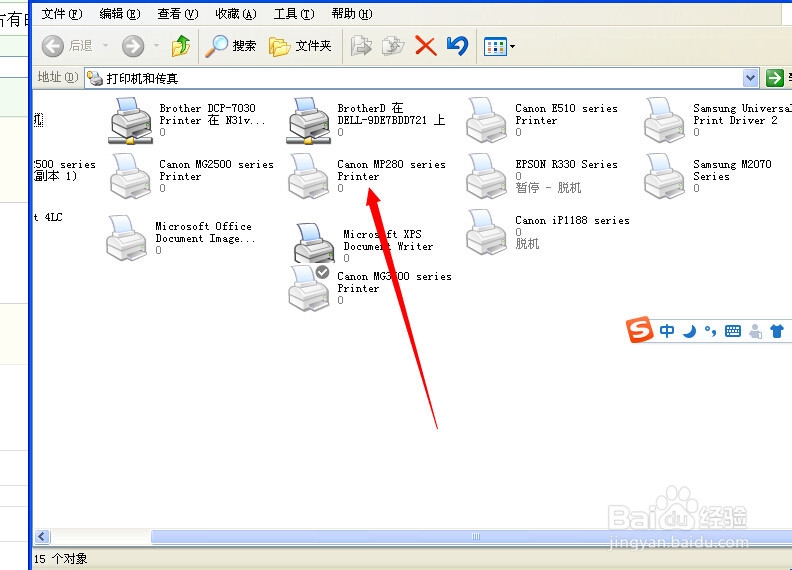Select the Samsung Universal Print Driver 2 icon
This screenshot has height=570, width=792.
pos(664,120)
